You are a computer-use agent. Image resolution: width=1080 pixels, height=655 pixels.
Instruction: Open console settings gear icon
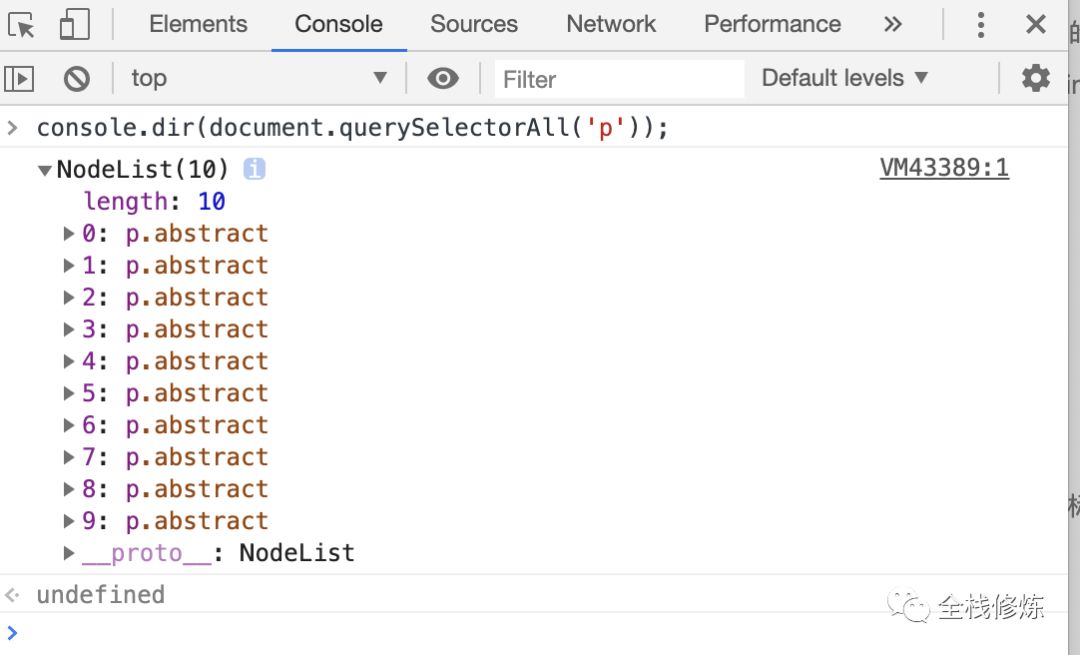click(x=1036, y=78)
